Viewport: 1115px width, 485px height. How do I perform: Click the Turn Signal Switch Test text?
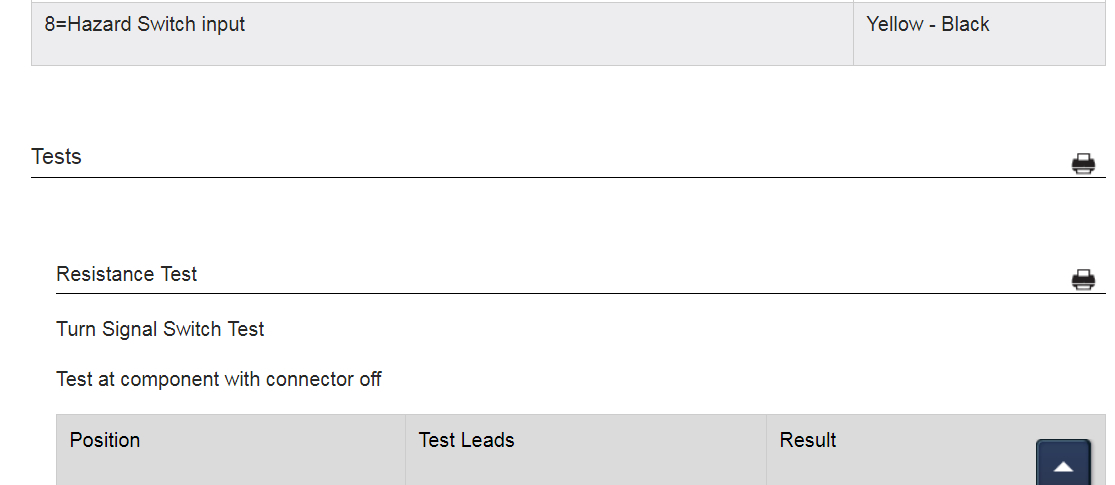[160, 329]
